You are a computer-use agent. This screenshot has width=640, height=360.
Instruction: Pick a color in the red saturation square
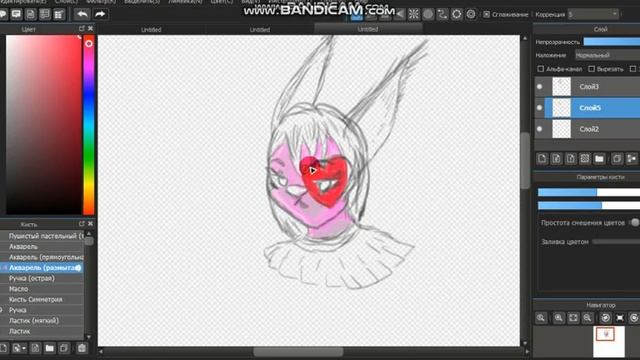tap(43, 124)
